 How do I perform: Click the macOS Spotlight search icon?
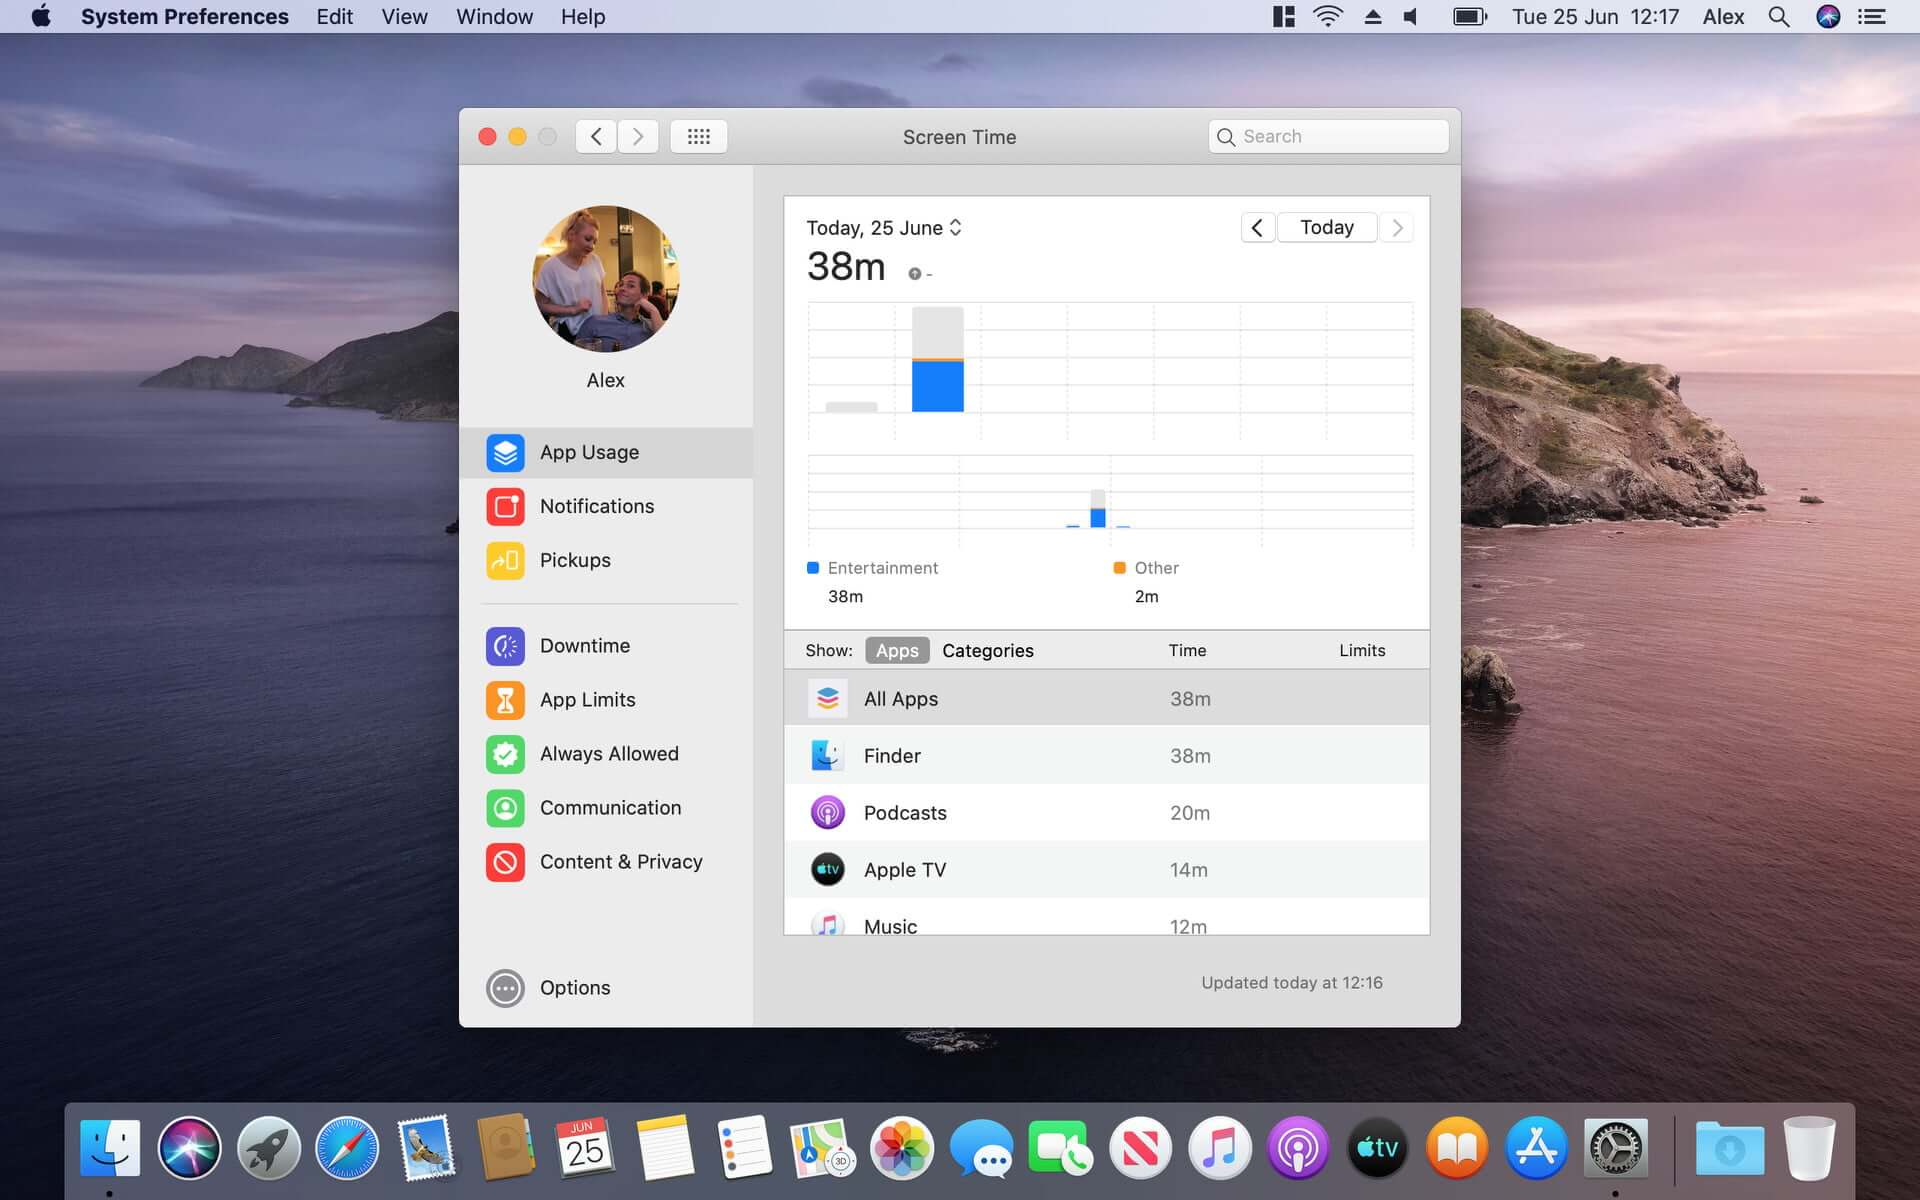[1780, 17]
